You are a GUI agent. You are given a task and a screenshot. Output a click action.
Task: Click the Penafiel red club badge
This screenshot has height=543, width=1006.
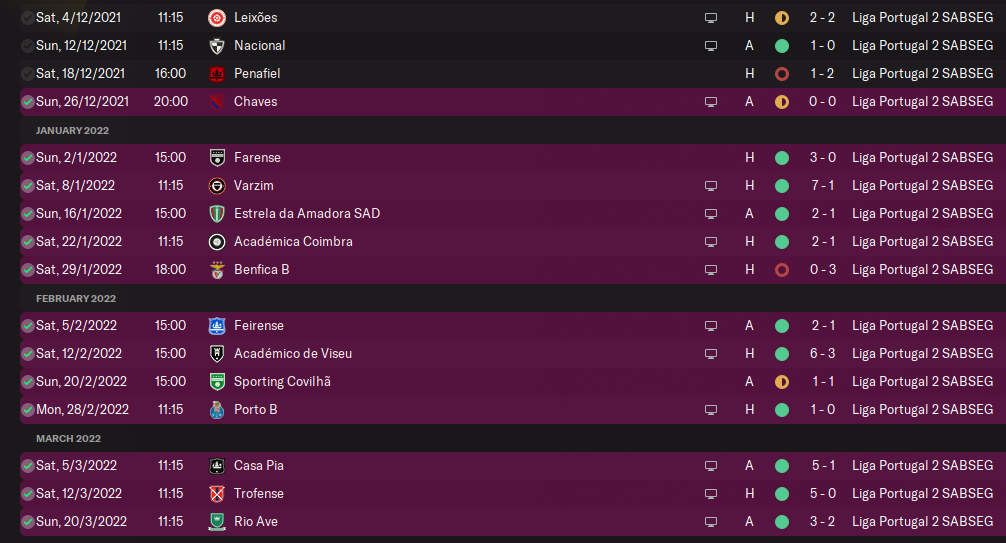click(217, 74)
